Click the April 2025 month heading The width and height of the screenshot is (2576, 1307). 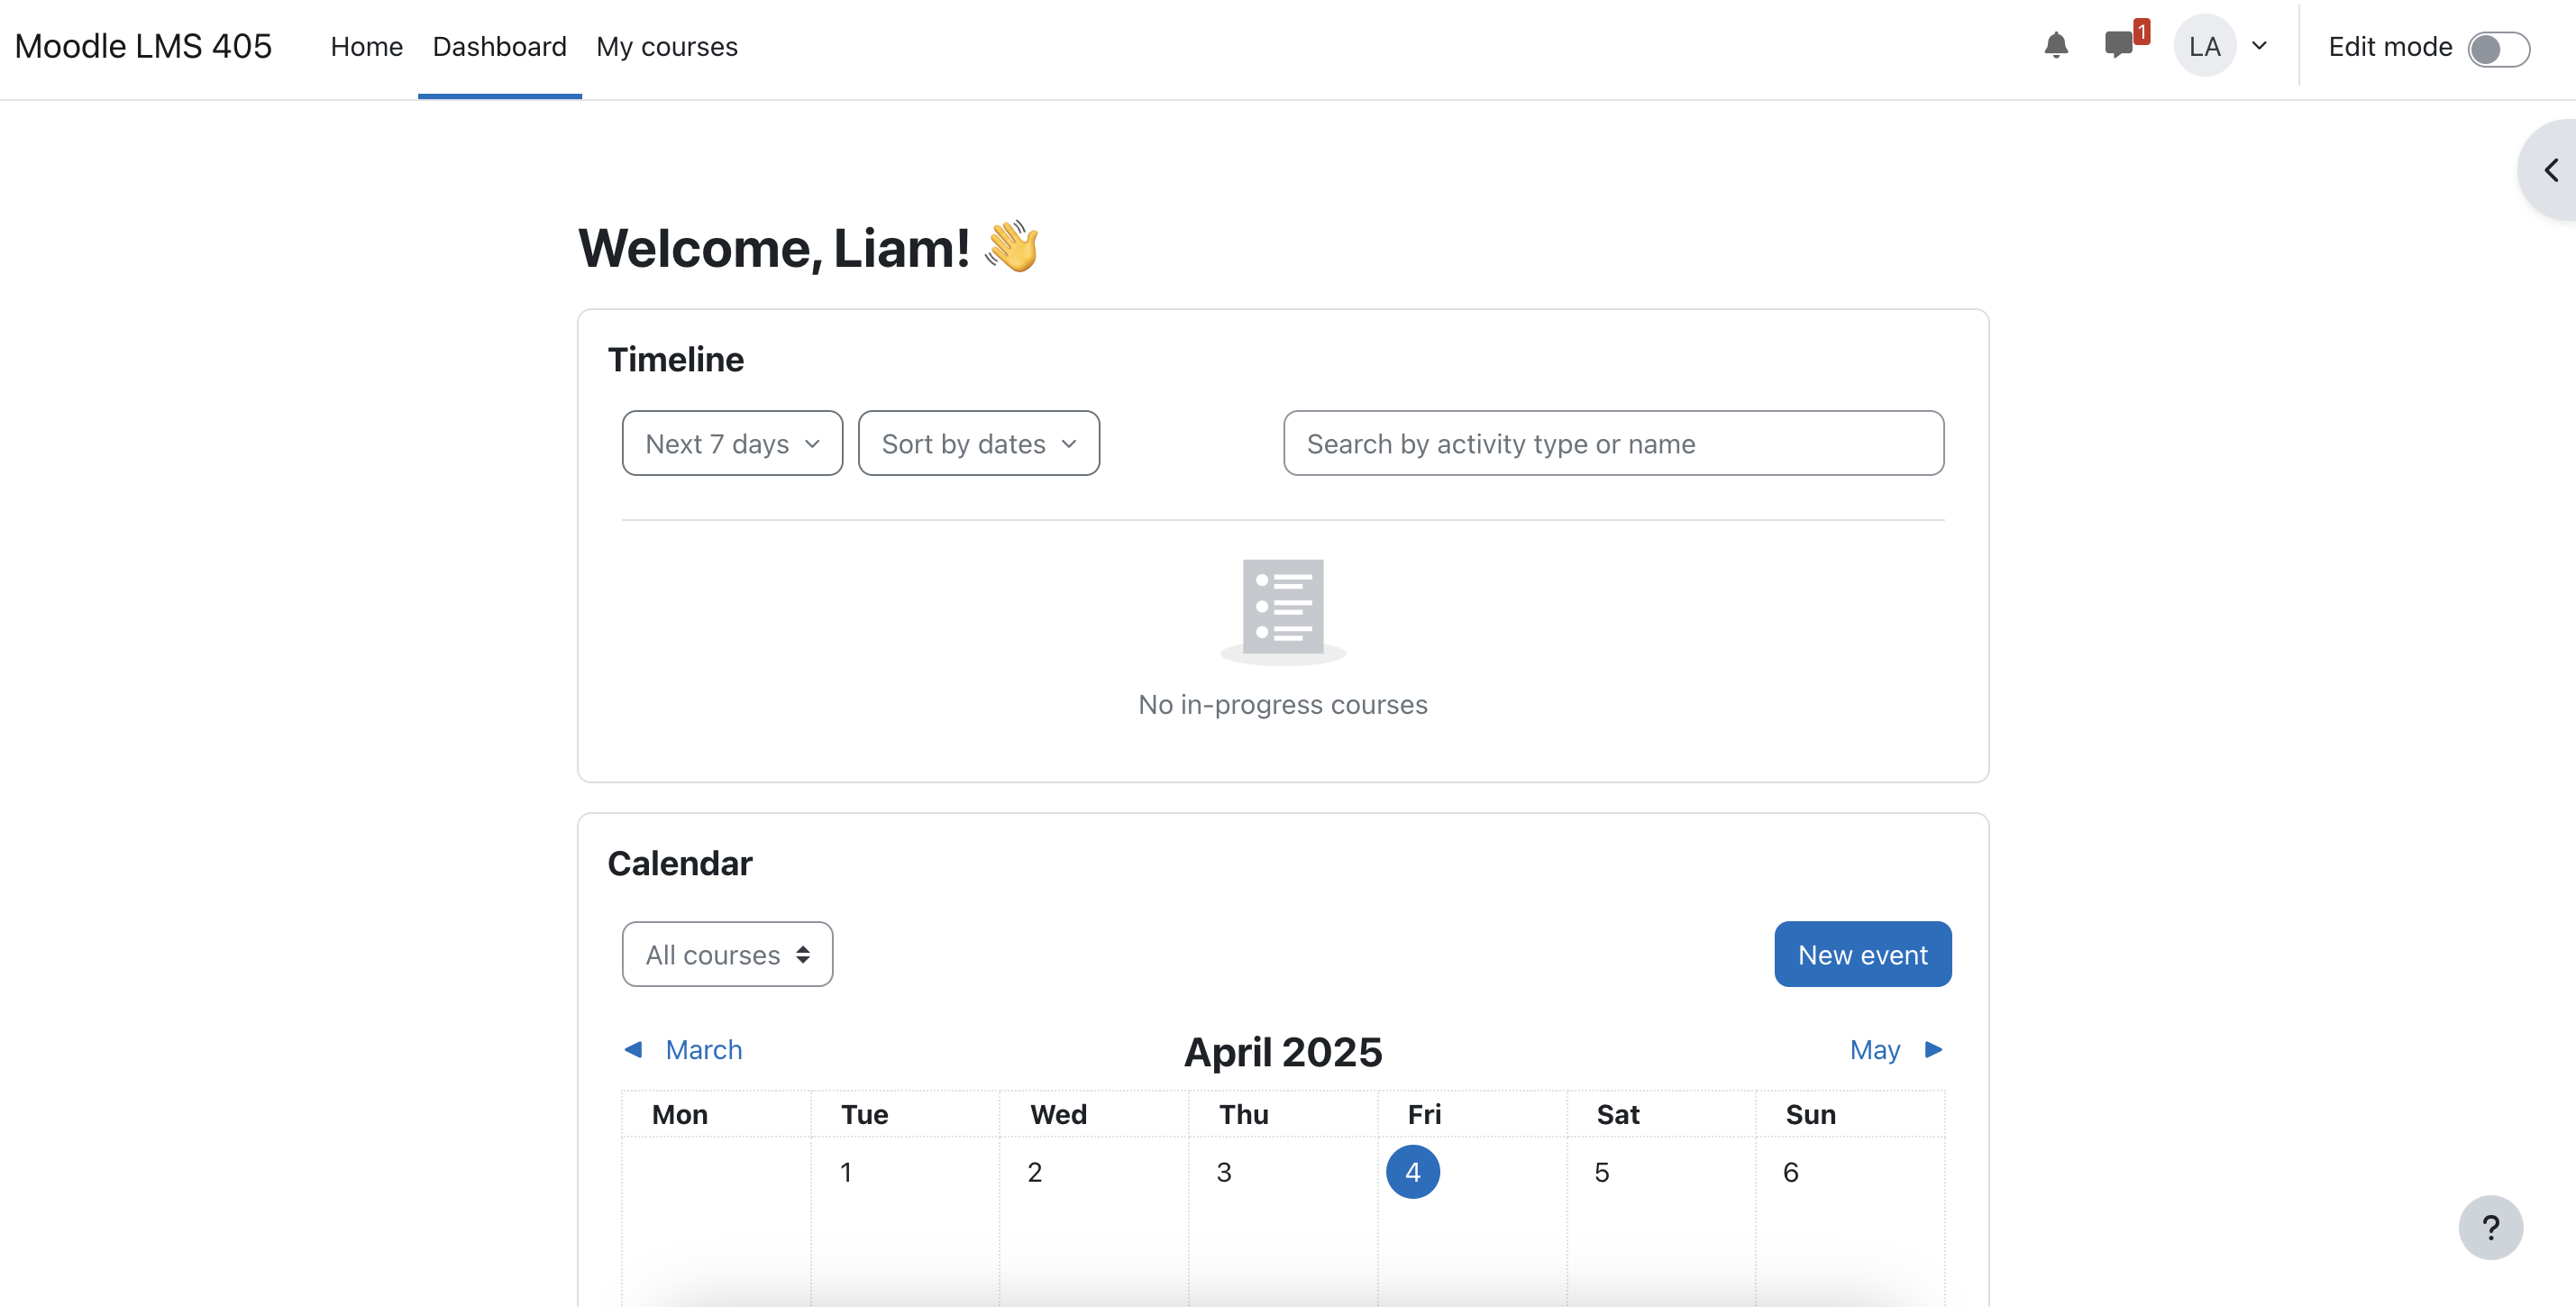pyautogui.click(x=1283, y=1051)
